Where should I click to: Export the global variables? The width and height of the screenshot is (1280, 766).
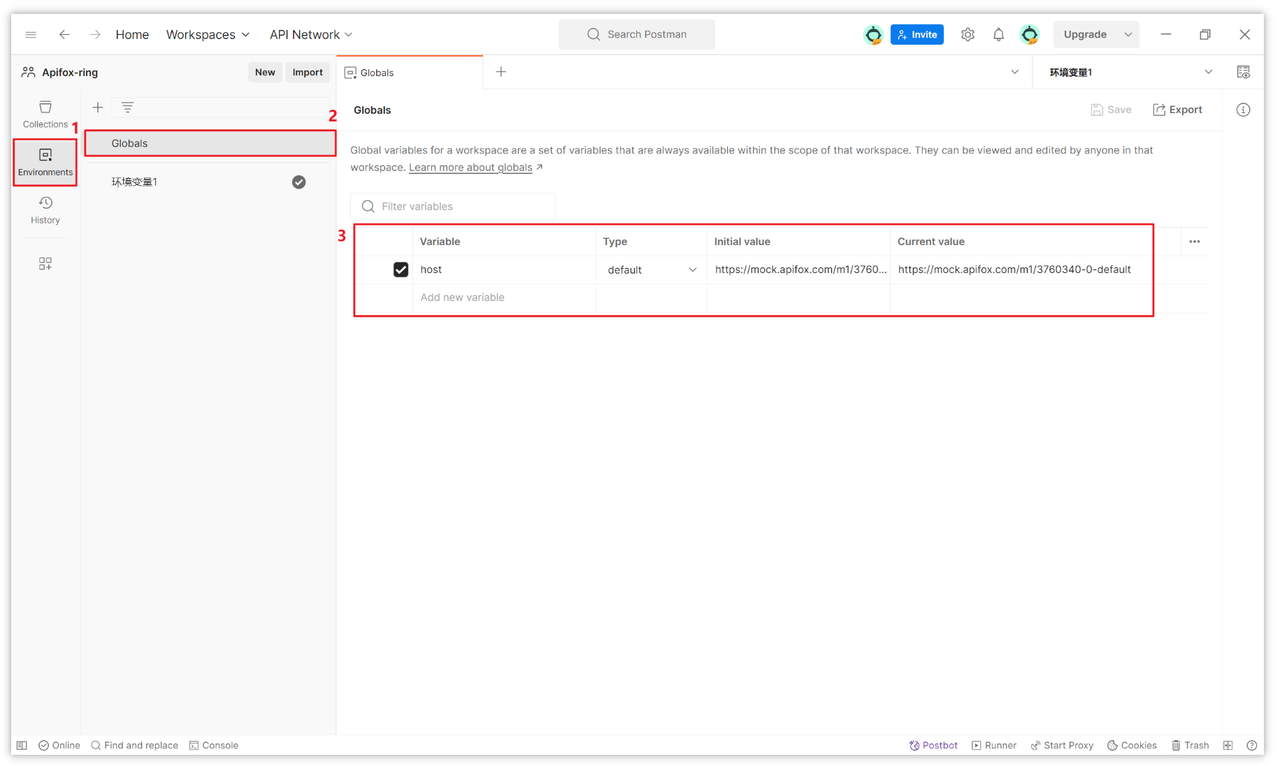point(1177,110)
